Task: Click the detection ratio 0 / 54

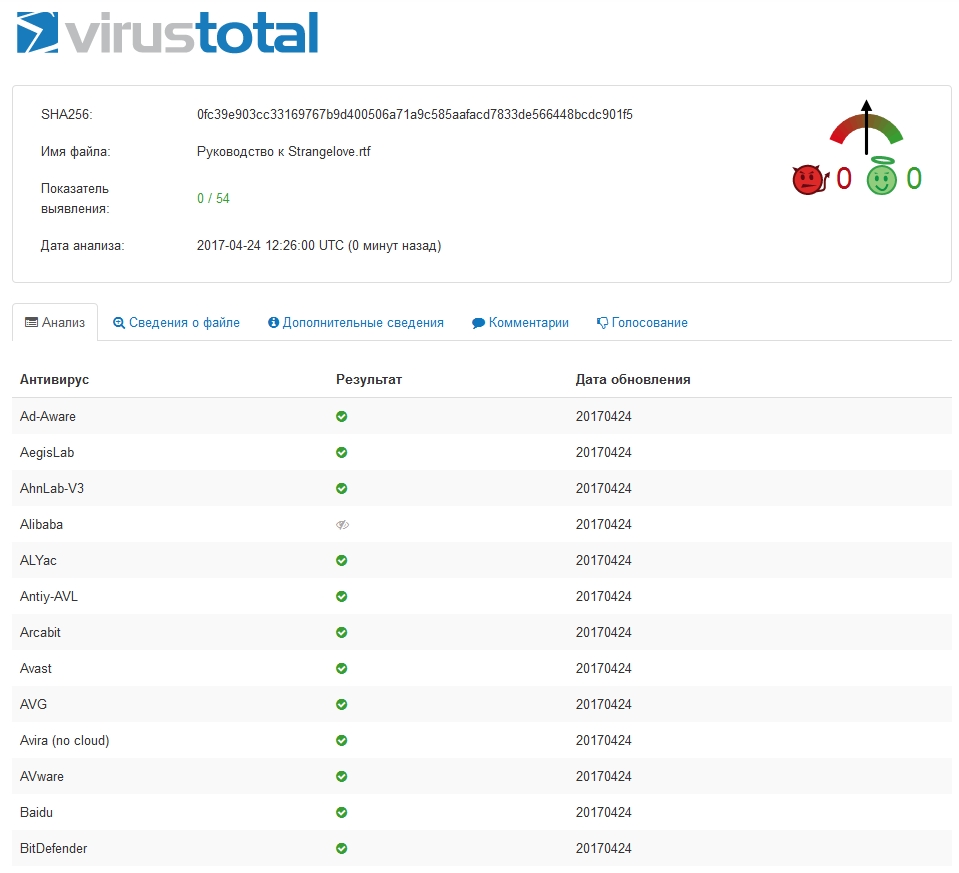Action: pos(213,198)
